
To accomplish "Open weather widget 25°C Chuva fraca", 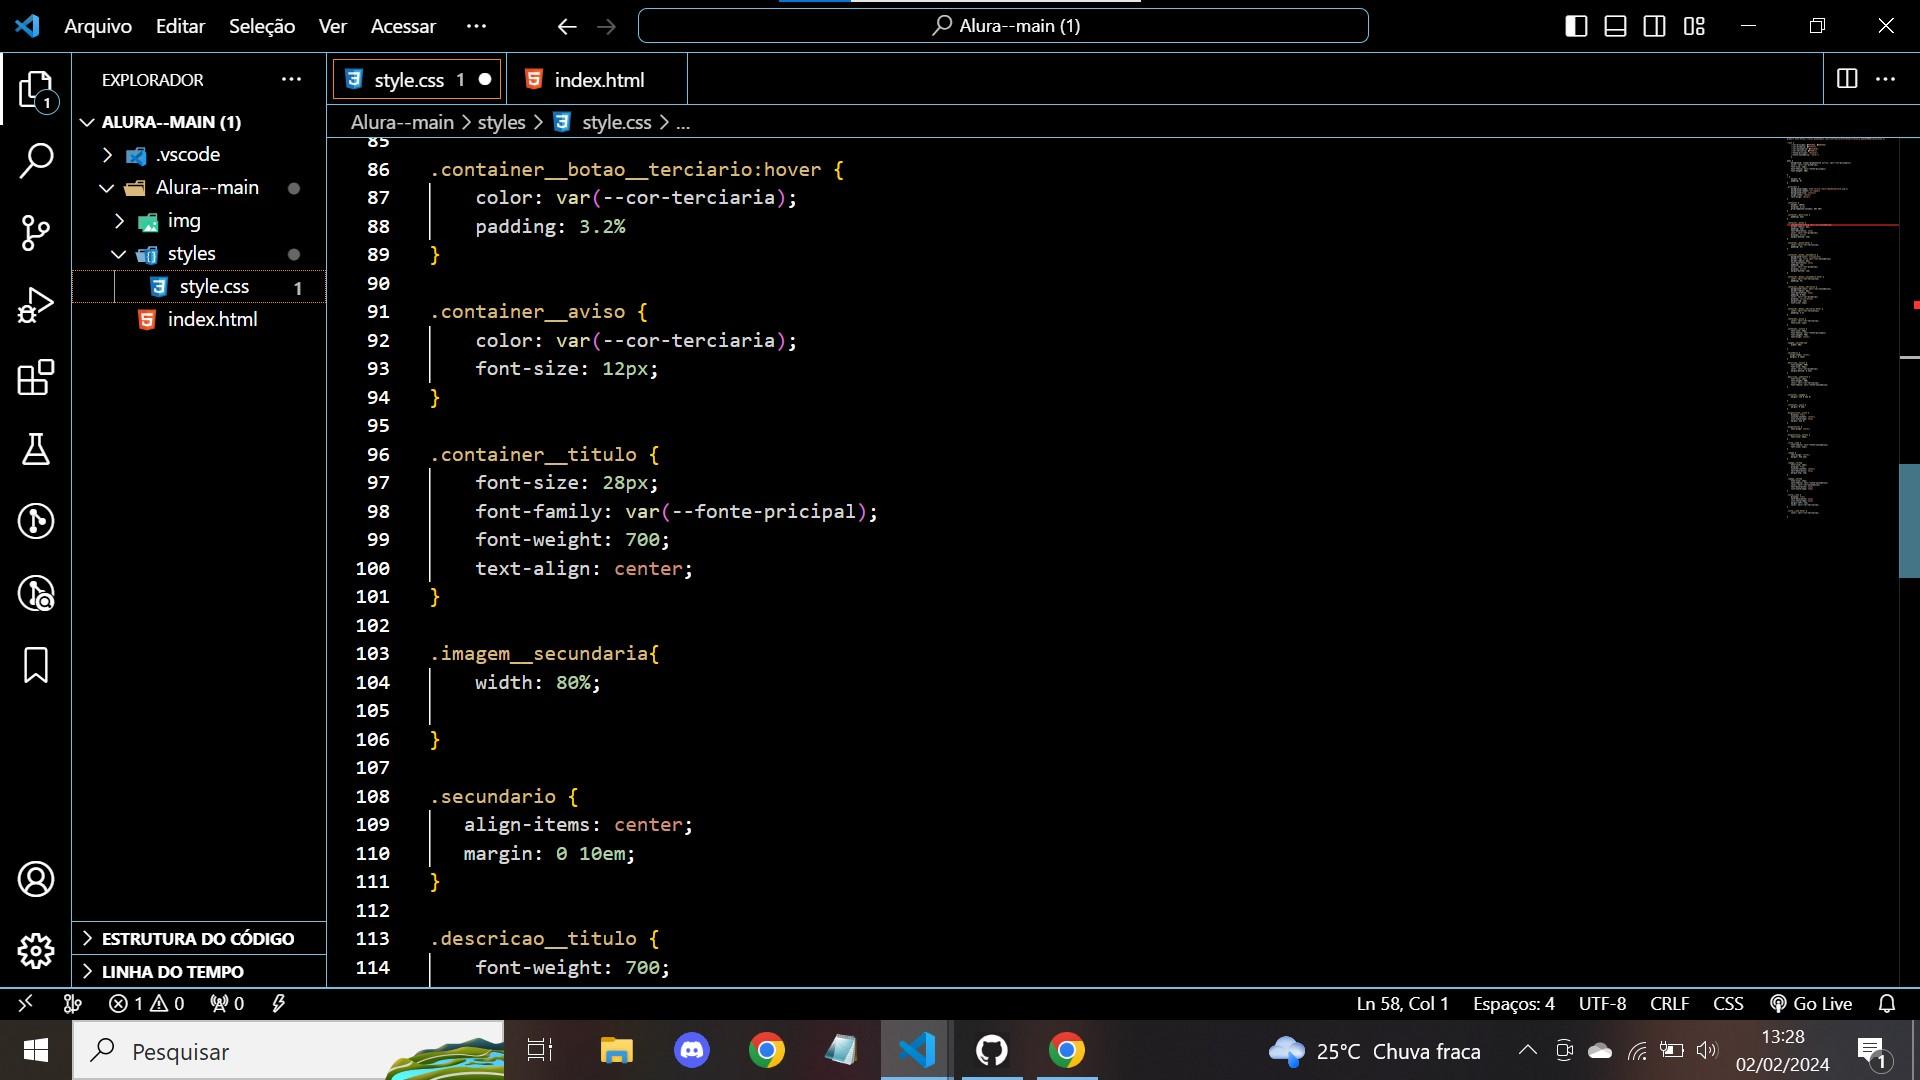I will [1374, 1051].
